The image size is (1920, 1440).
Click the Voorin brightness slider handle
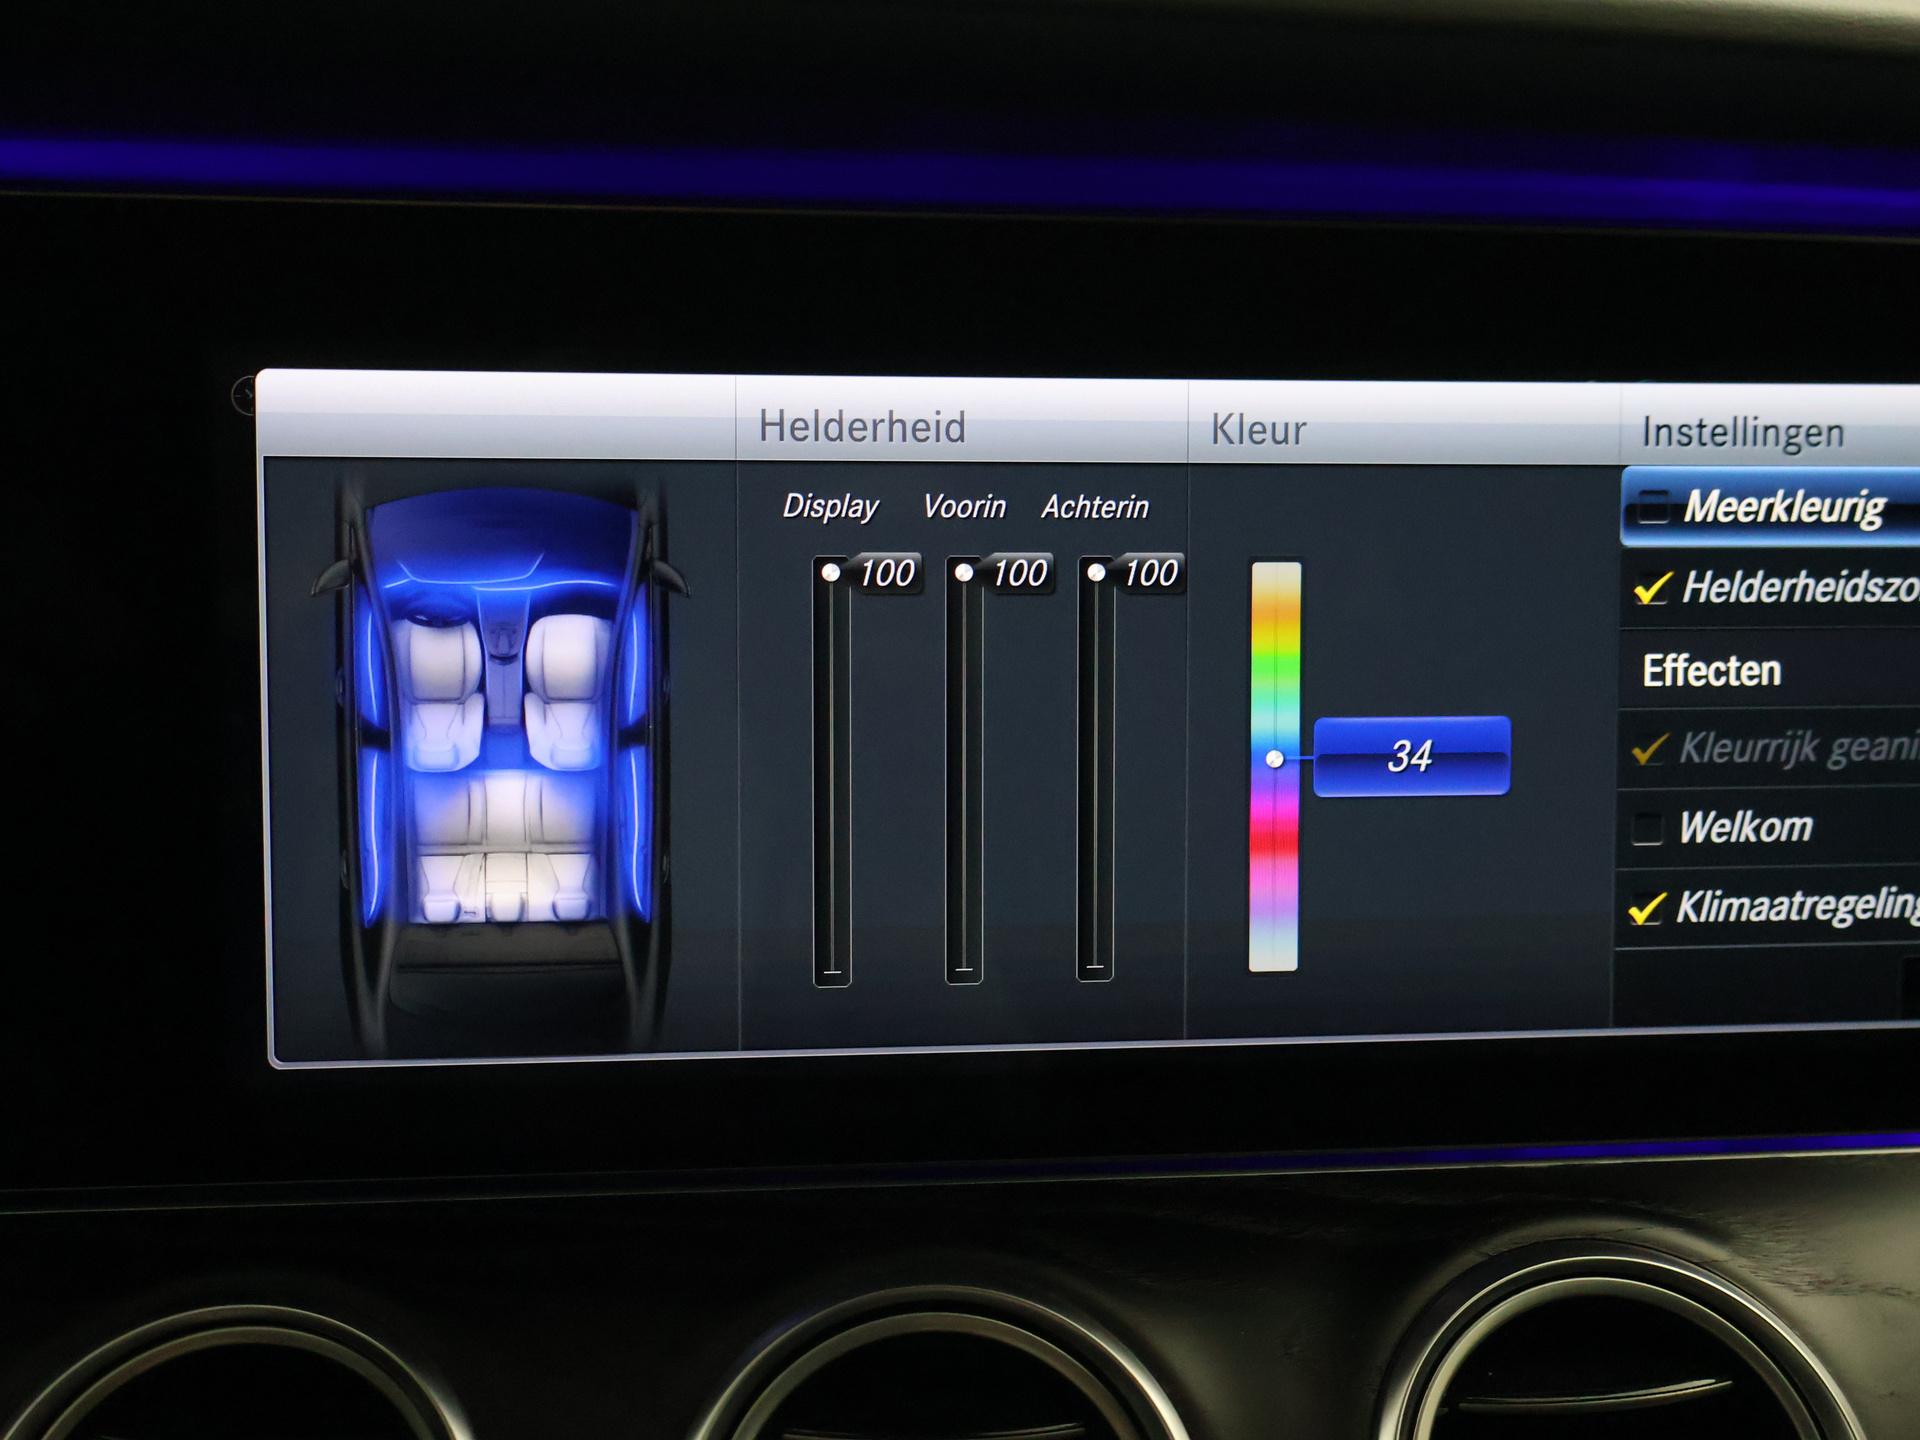964,573
